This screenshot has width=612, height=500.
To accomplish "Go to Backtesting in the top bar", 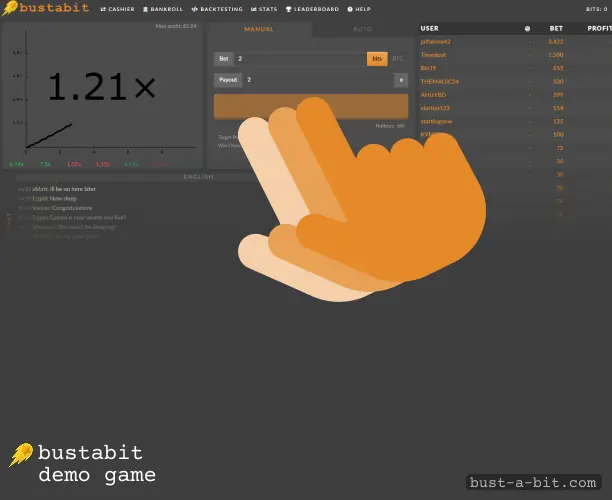I will 217,9.
